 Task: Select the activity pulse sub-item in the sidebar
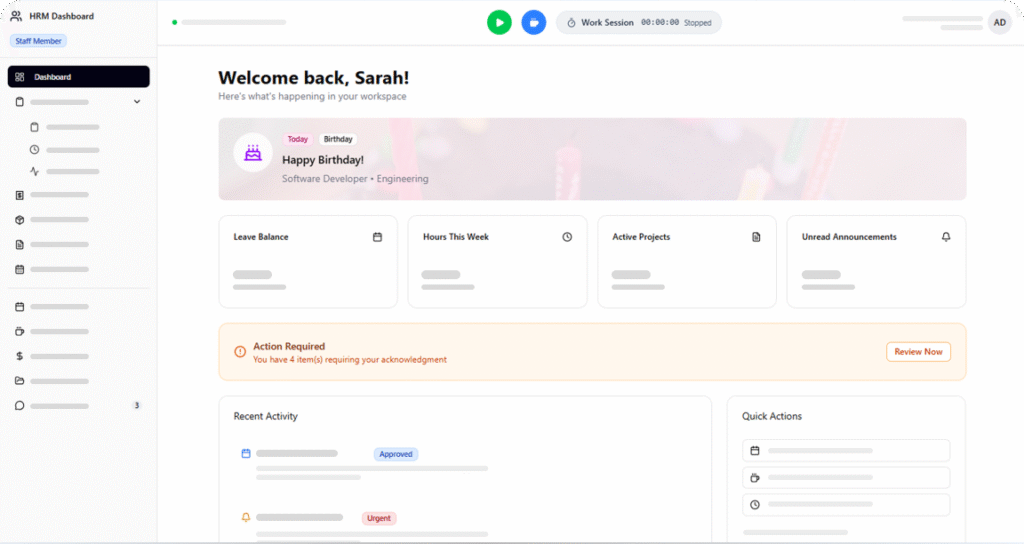pos(35,172)
